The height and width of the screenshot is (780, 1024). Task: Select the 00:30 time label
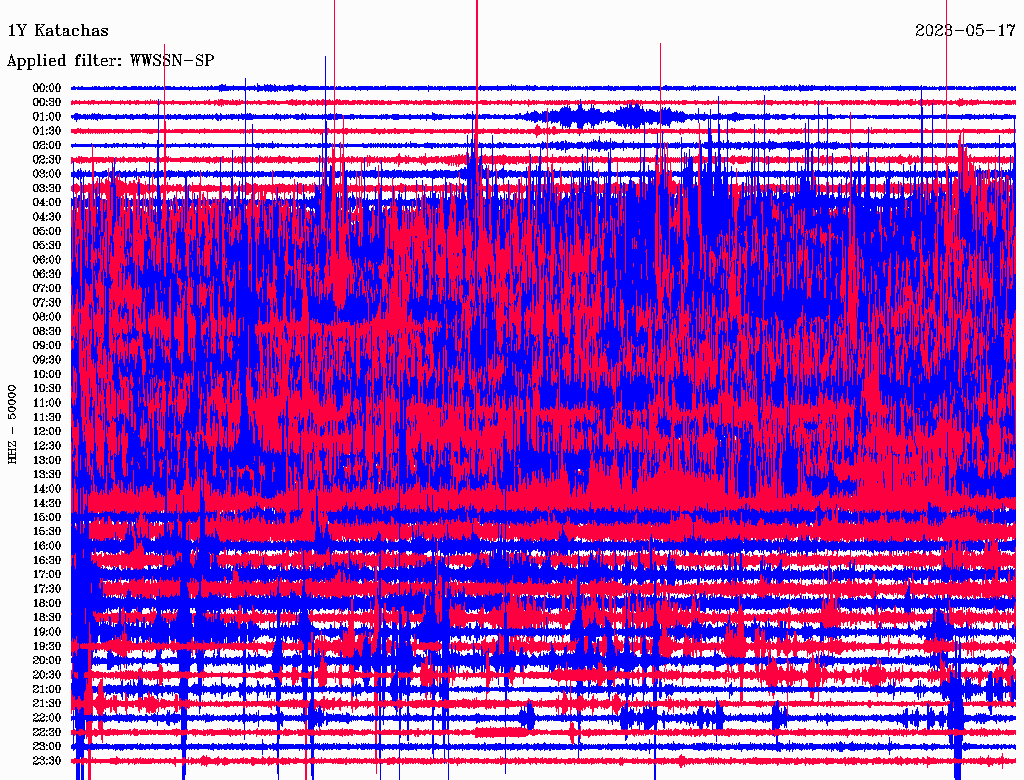click(x=47, y=103)
